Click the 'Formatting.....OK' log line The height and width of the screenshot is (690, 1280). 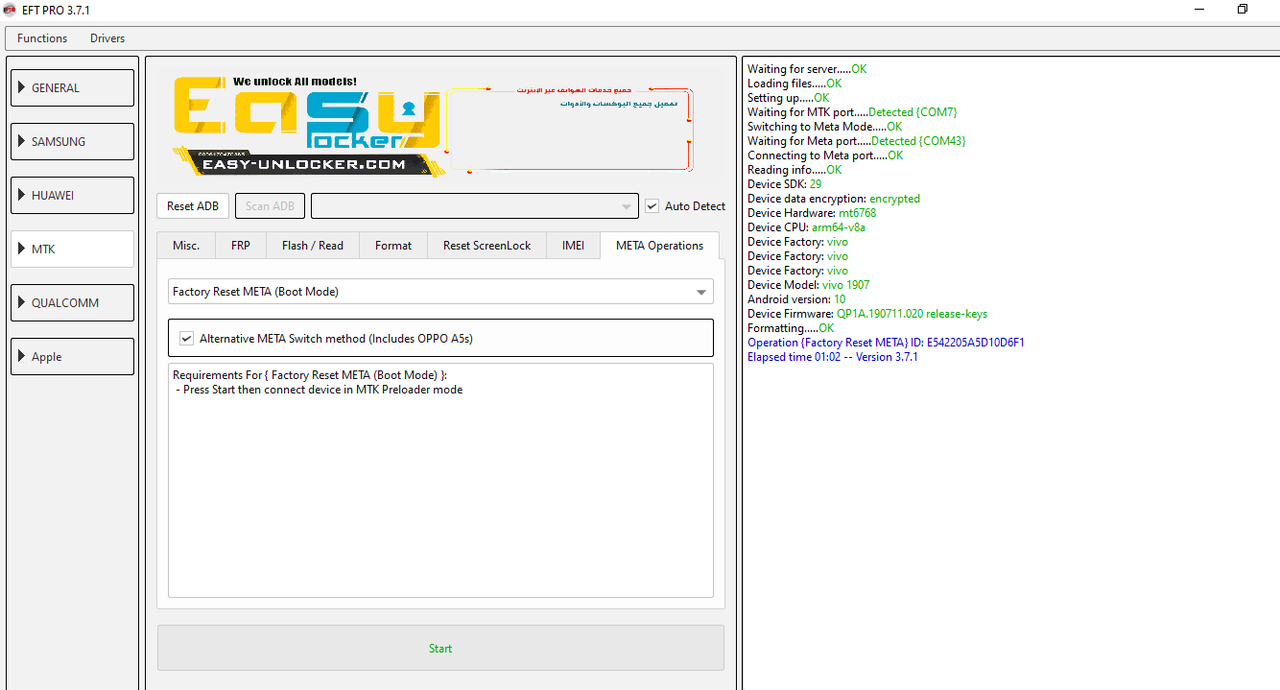(x=791, y=328)
